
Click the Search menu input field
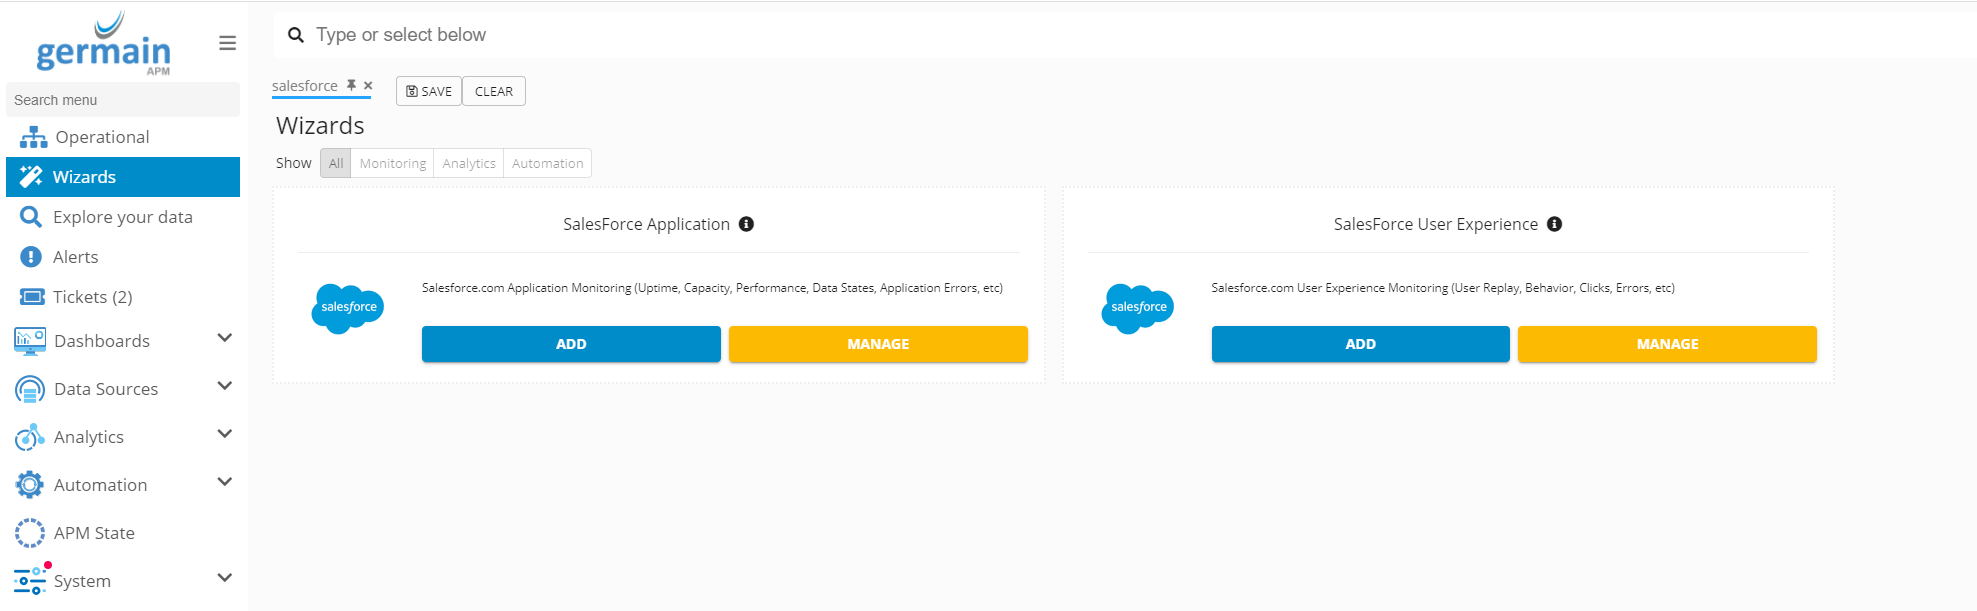click(122, 100)
